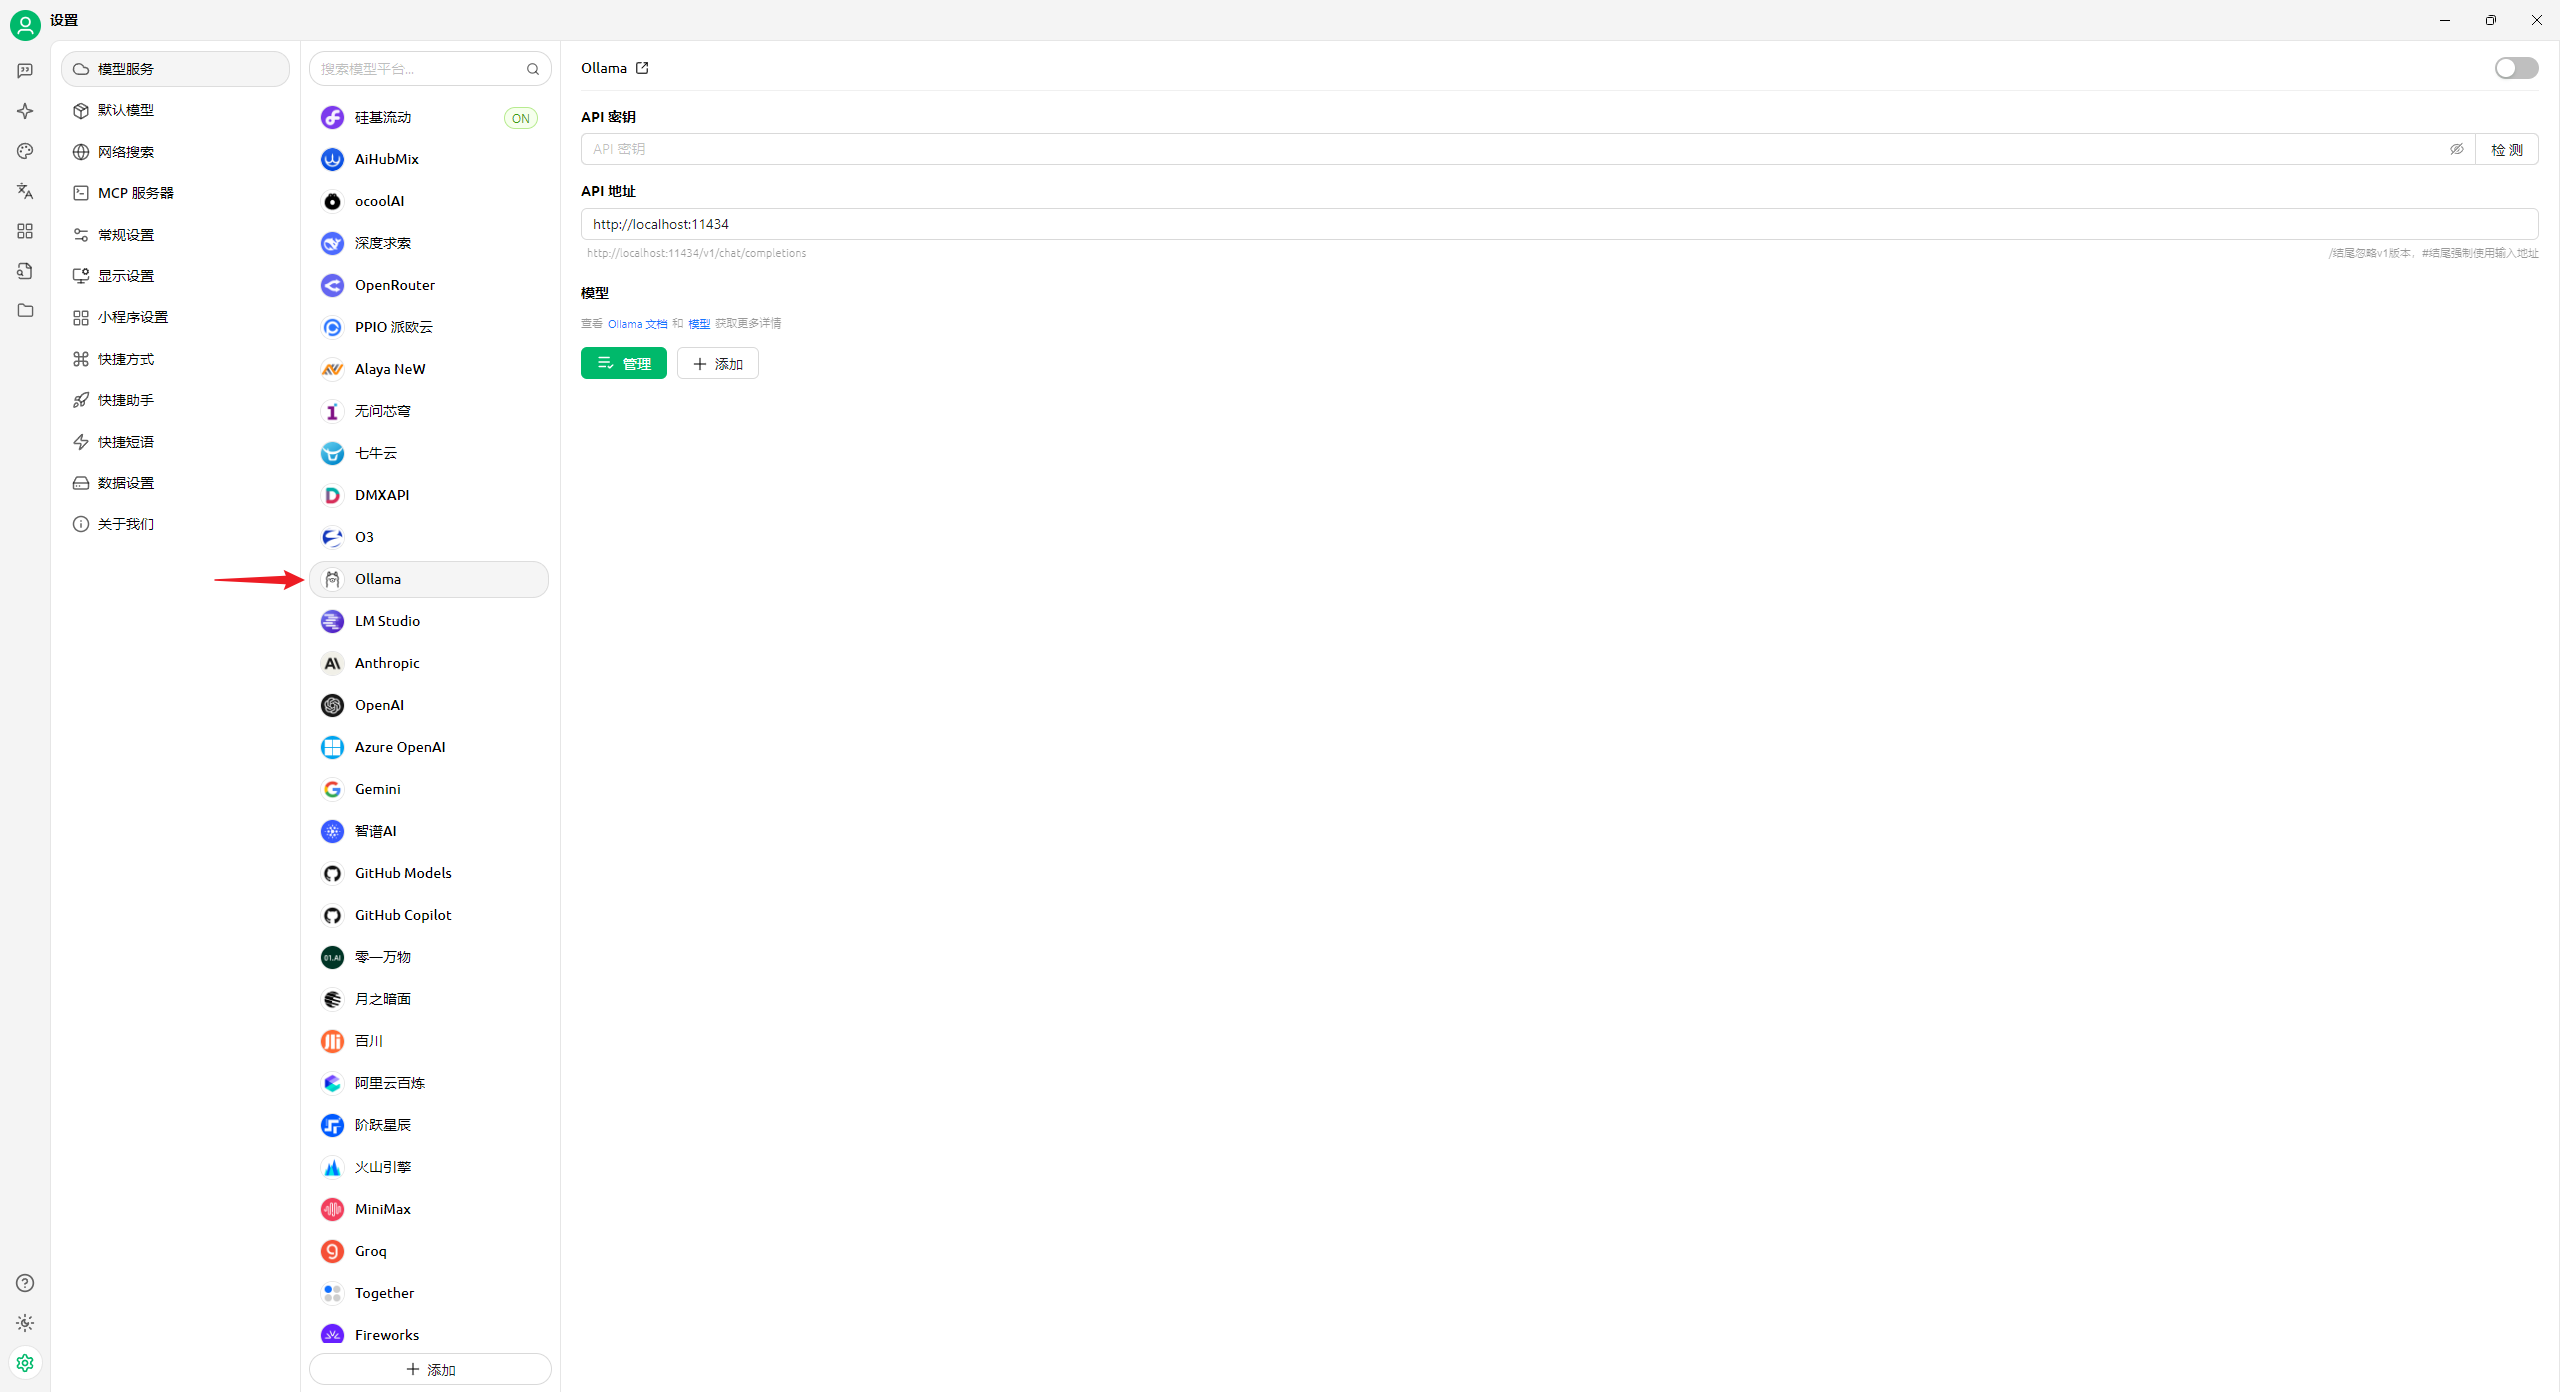
Task: Click the green 管理 models button
Action: coord(623,364)
